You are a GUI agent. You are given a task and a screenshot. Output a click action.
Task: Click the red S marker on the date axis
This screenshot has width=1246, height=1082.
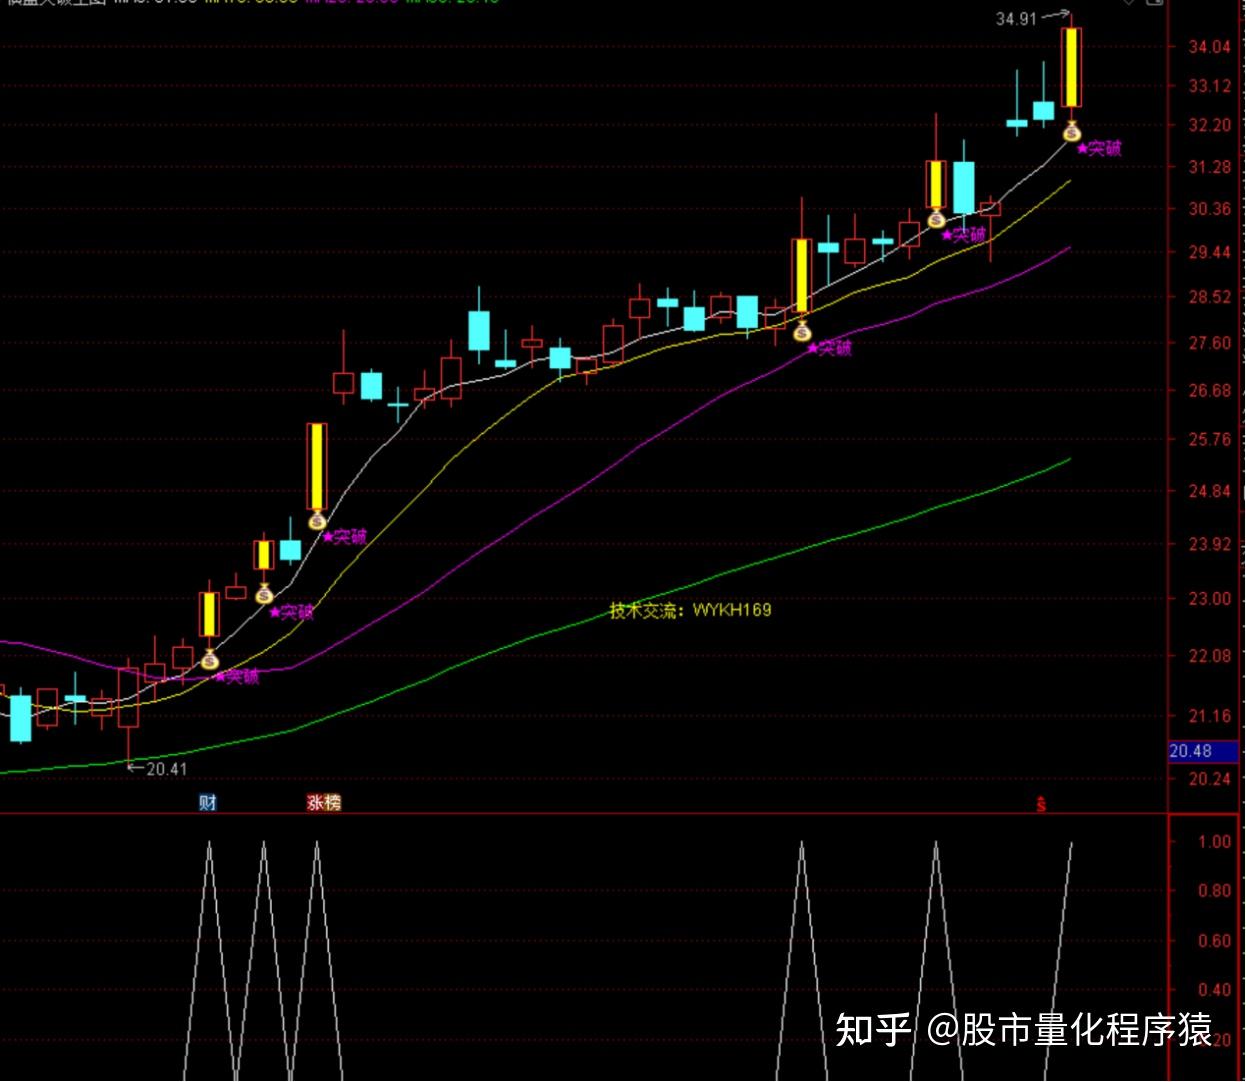coord(1041,803)
